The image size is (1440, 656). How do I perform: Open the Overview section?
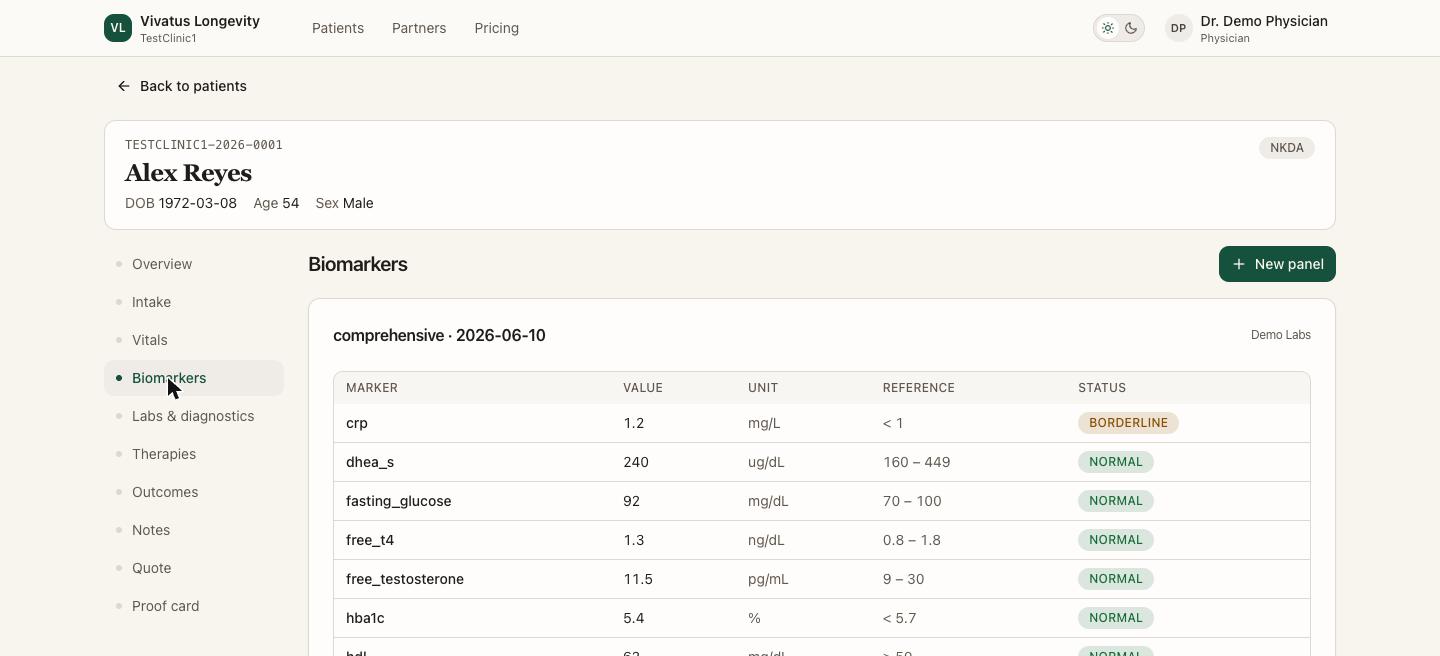click(194, 264)
